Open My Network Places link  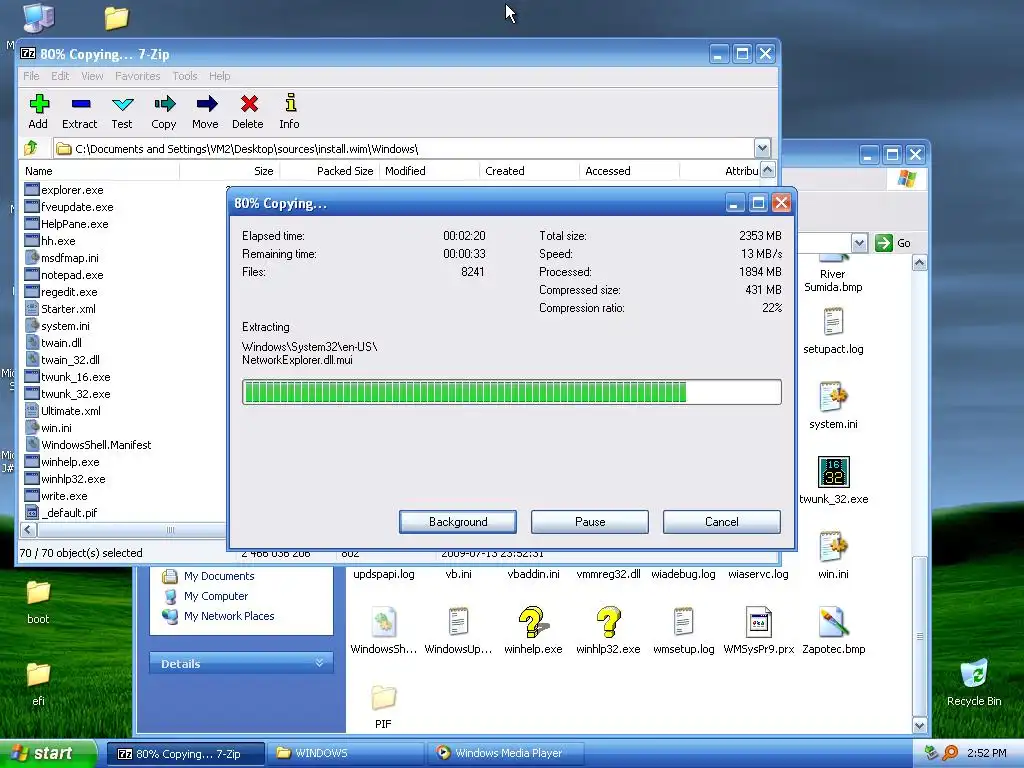point(229,616)
